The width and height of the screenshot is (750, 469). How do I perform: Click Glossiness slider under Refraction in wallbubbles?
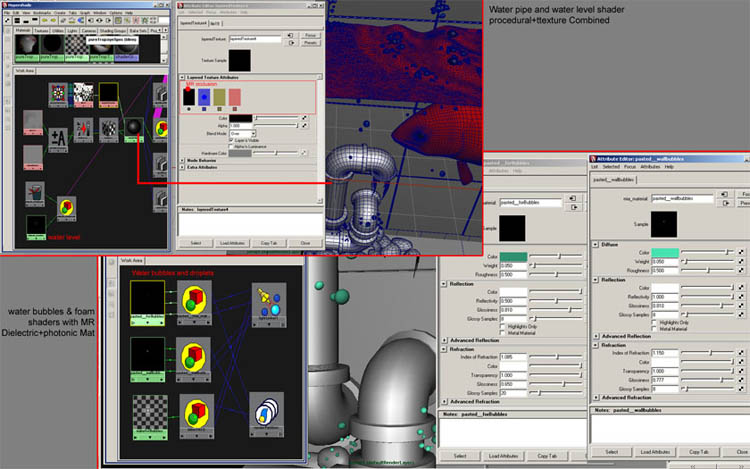click(x=708, y=380)
